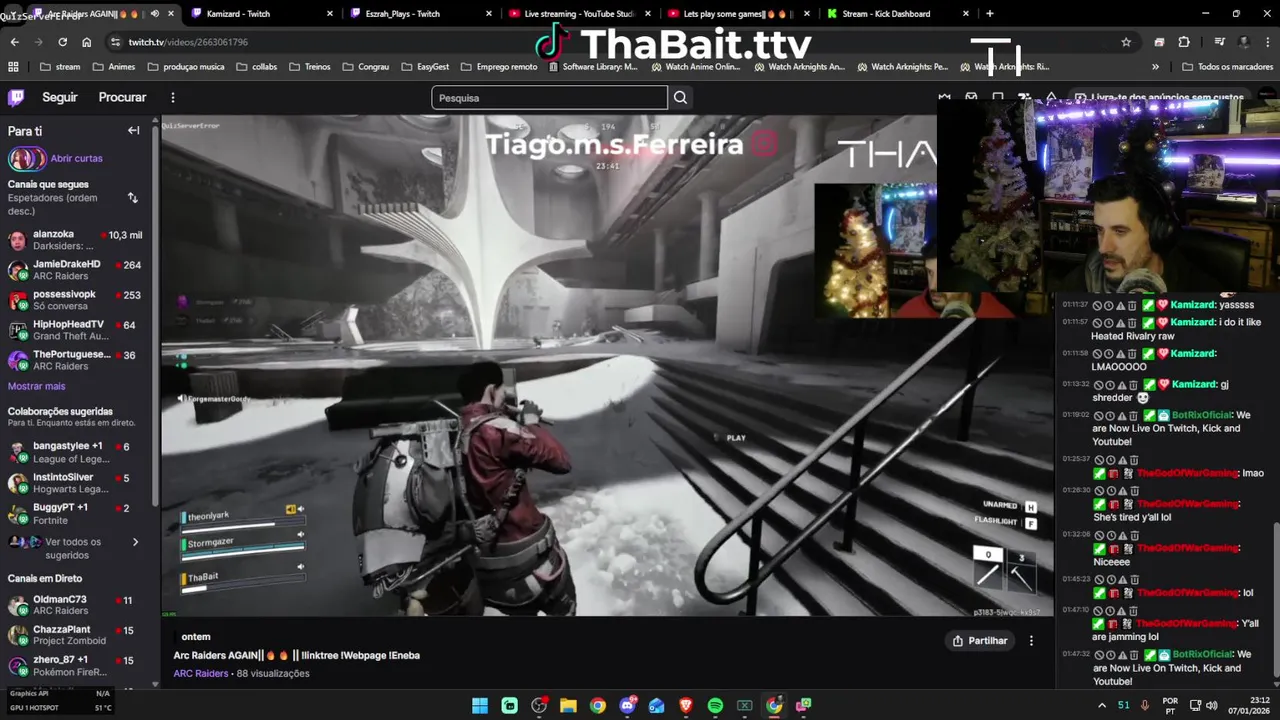1280x720 pixels.
Task: Open a new browser tab
Action: (989, 13)
